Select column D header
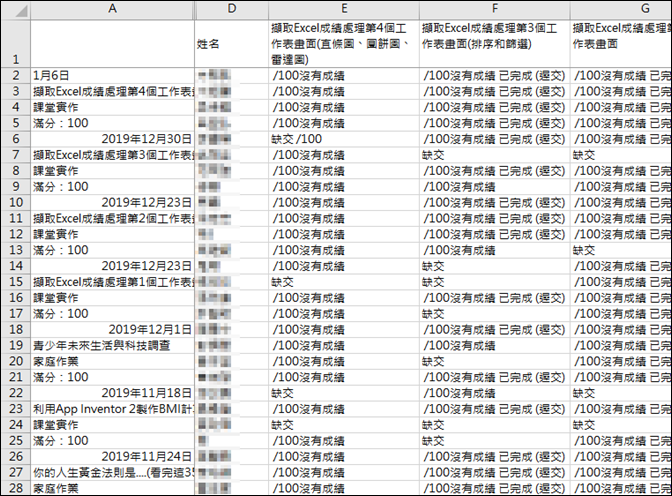Screen dimensions: 672x496 click(x=232, y=9)
